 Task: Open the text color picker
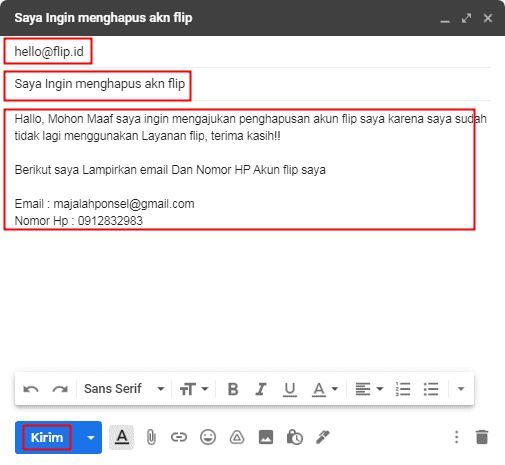click(325, 389)
